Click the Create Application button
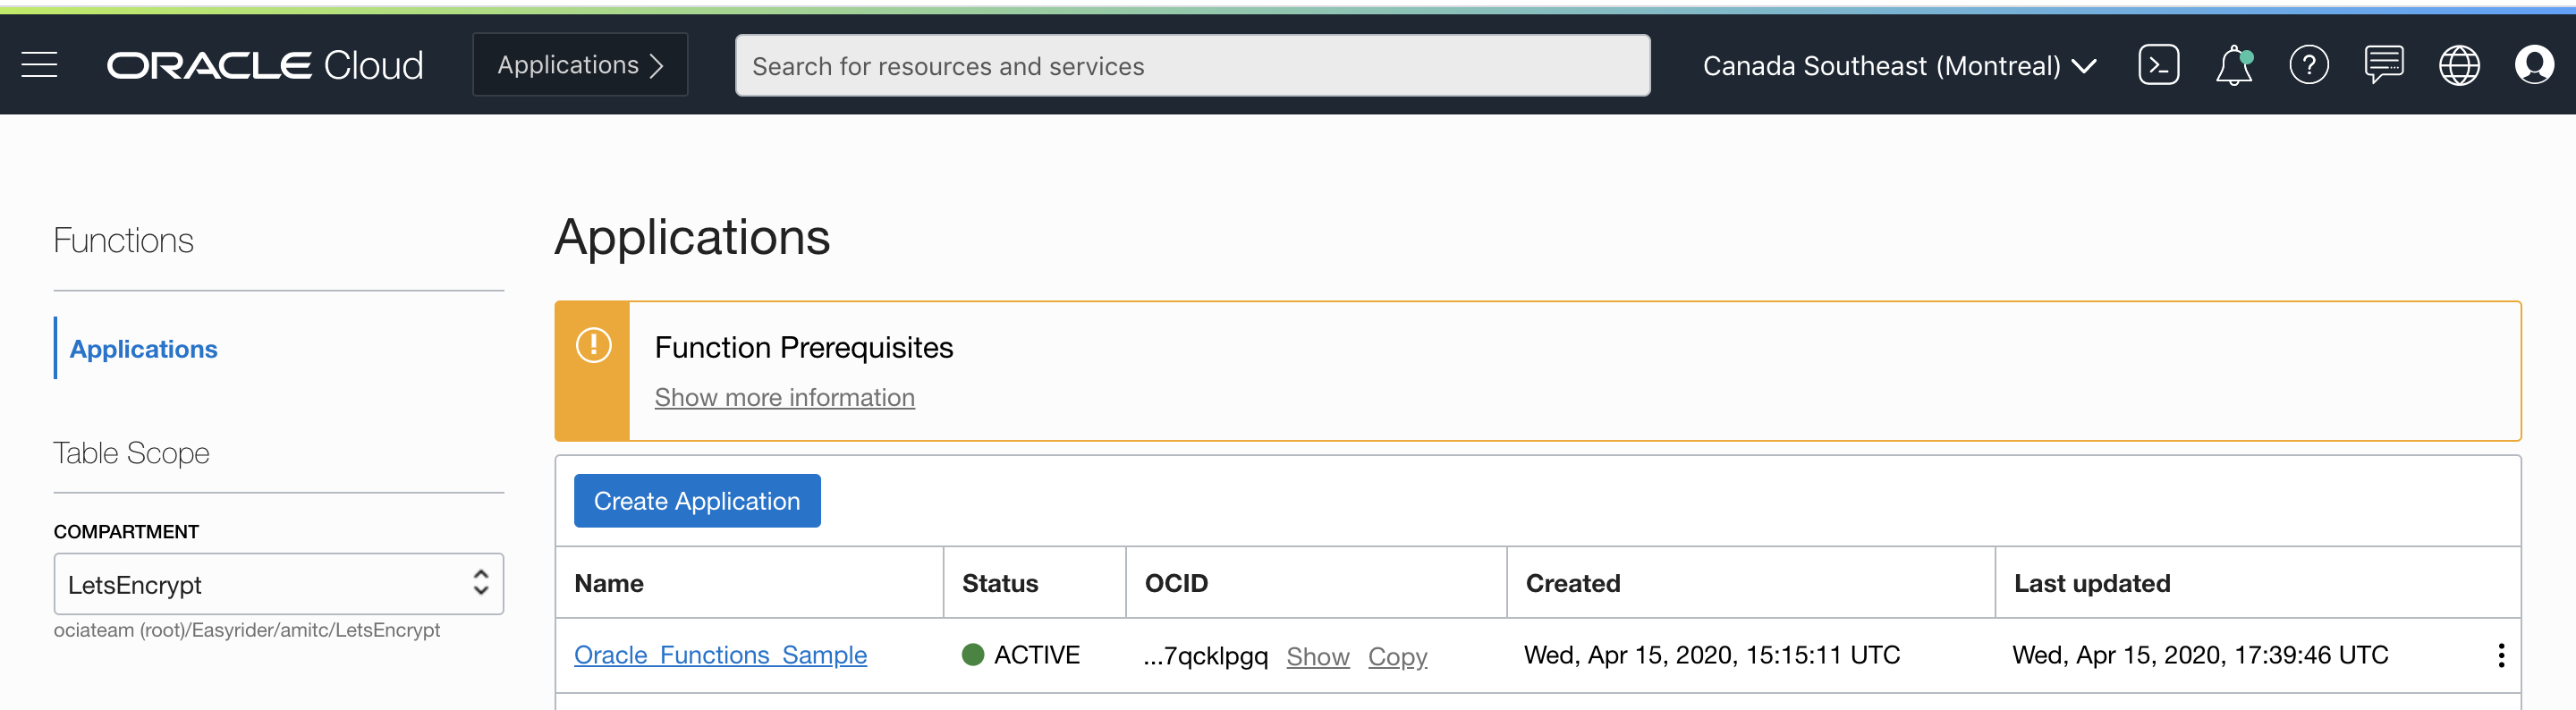The height and width of the screenshot is (710, 2576). tap(696, 501)
